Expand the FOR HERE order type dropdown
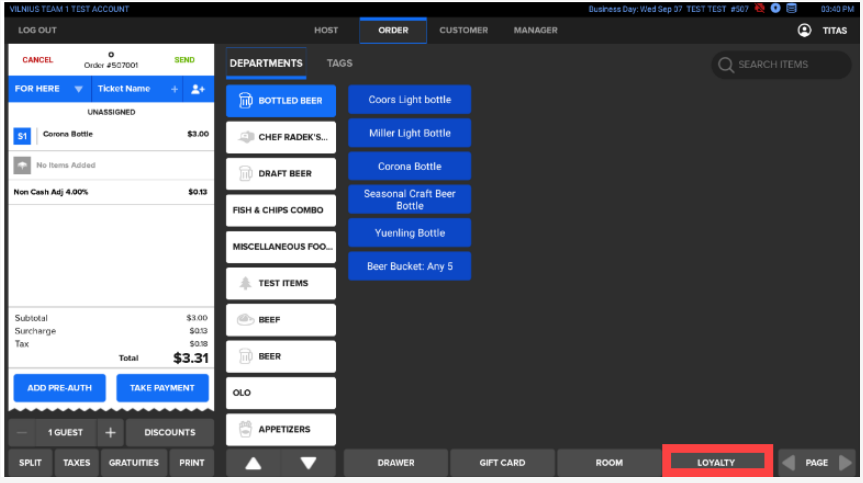Screen dimensions: 863x483 click(50, 89)
